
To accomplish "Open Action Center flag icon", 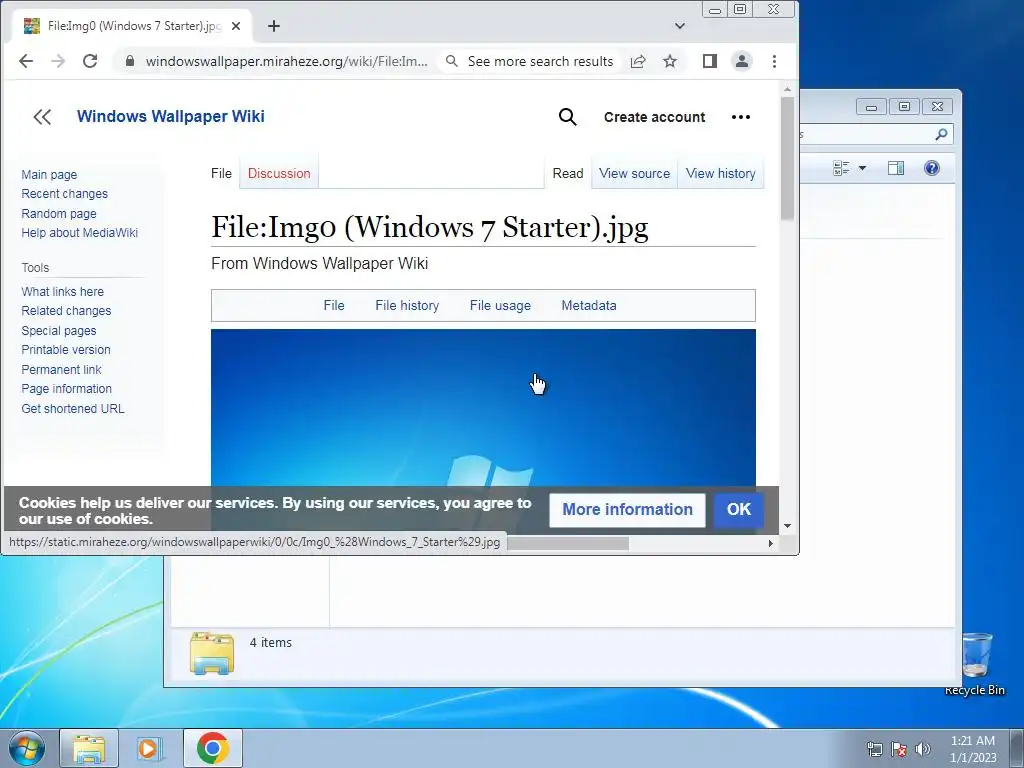I will (899, 749).
